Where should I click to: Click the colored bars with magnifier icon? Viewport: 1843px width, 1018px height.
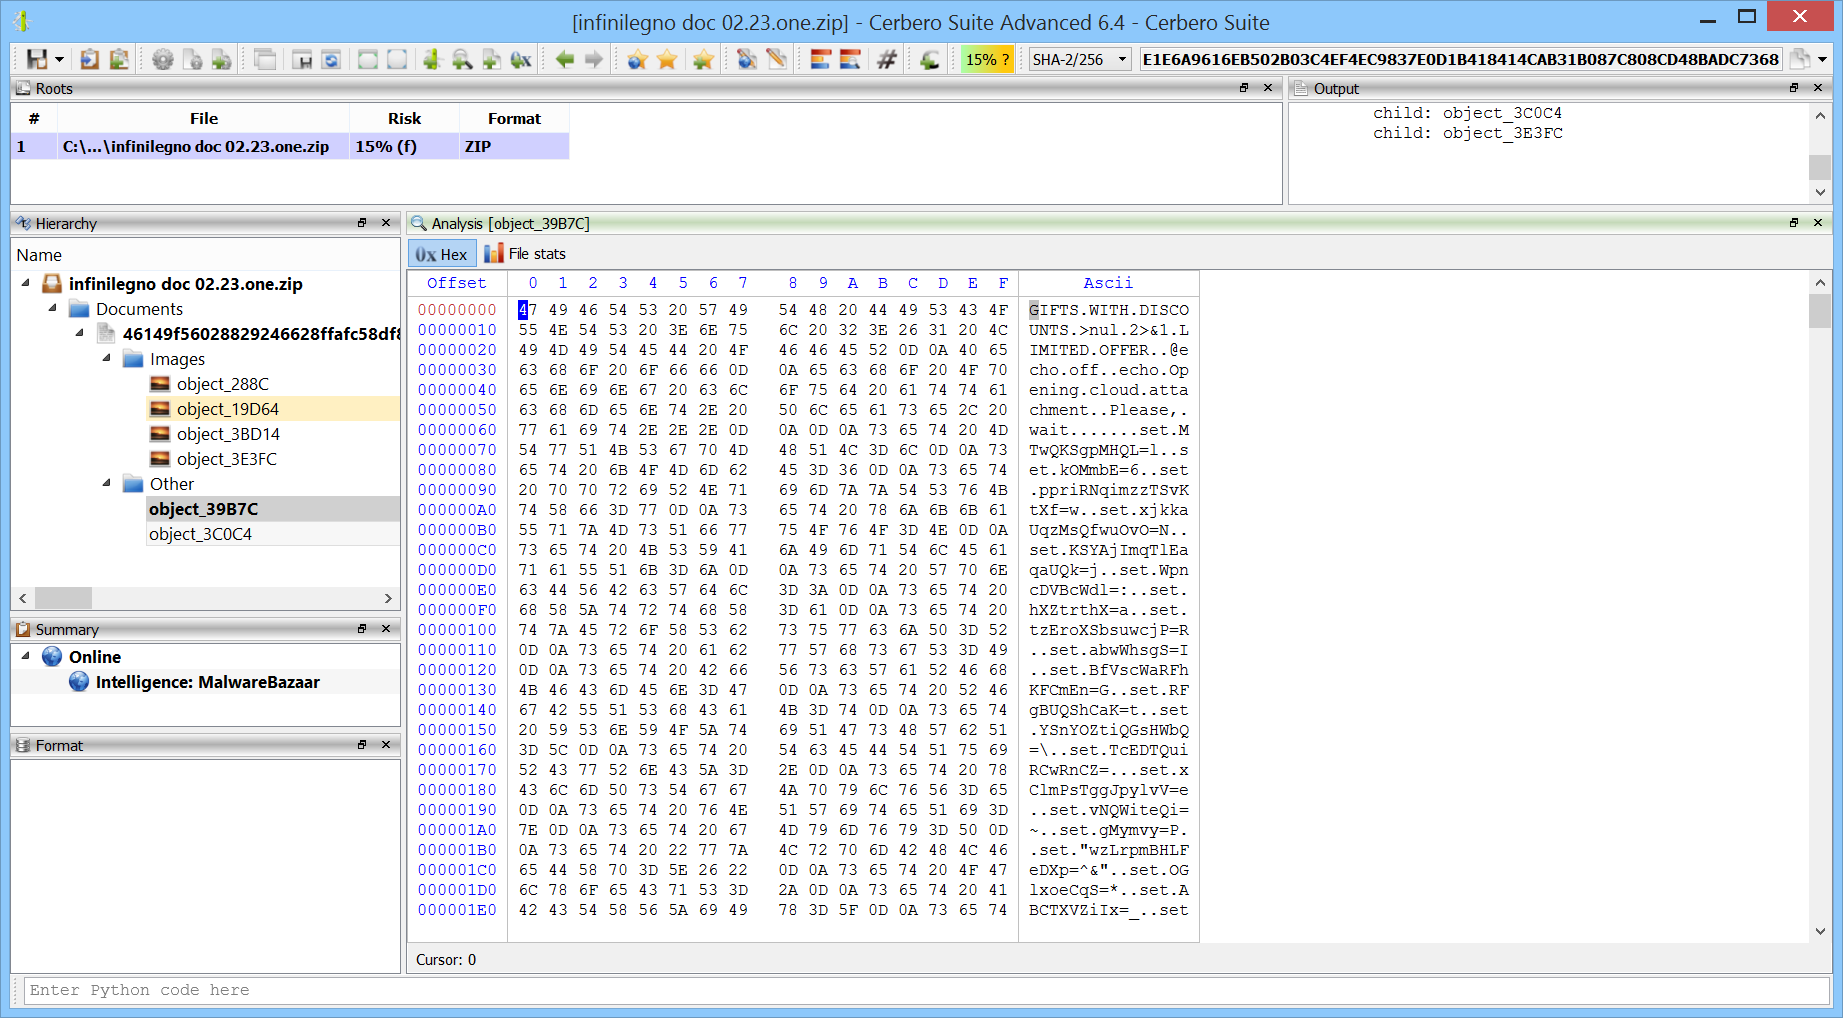click(850, 60)
